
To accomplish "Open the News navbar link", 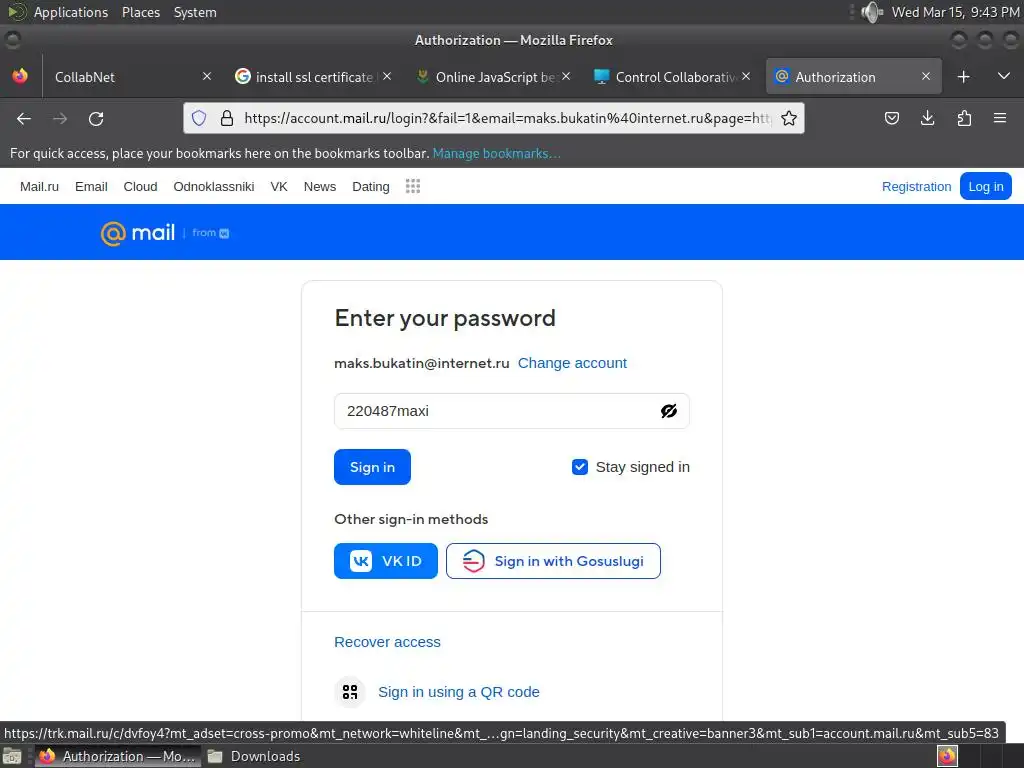I will pos(319,186).
